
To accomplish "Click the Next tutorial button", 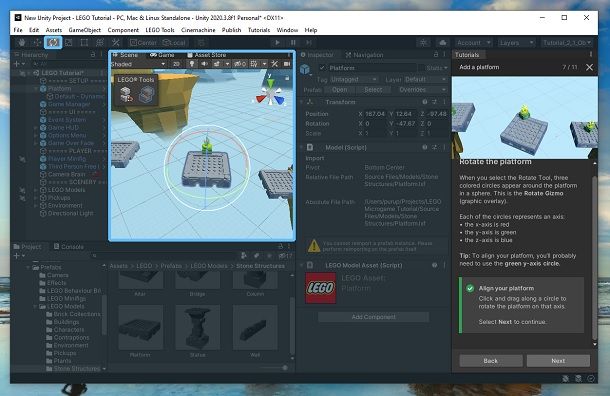I will click(x=558, y=361).
